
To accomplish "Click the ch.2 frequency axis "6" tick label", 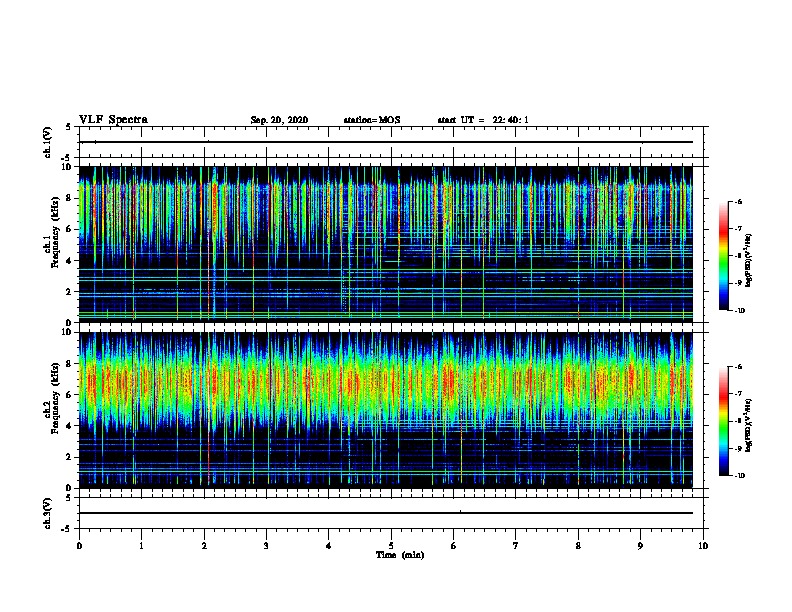I will coord(70,395).
